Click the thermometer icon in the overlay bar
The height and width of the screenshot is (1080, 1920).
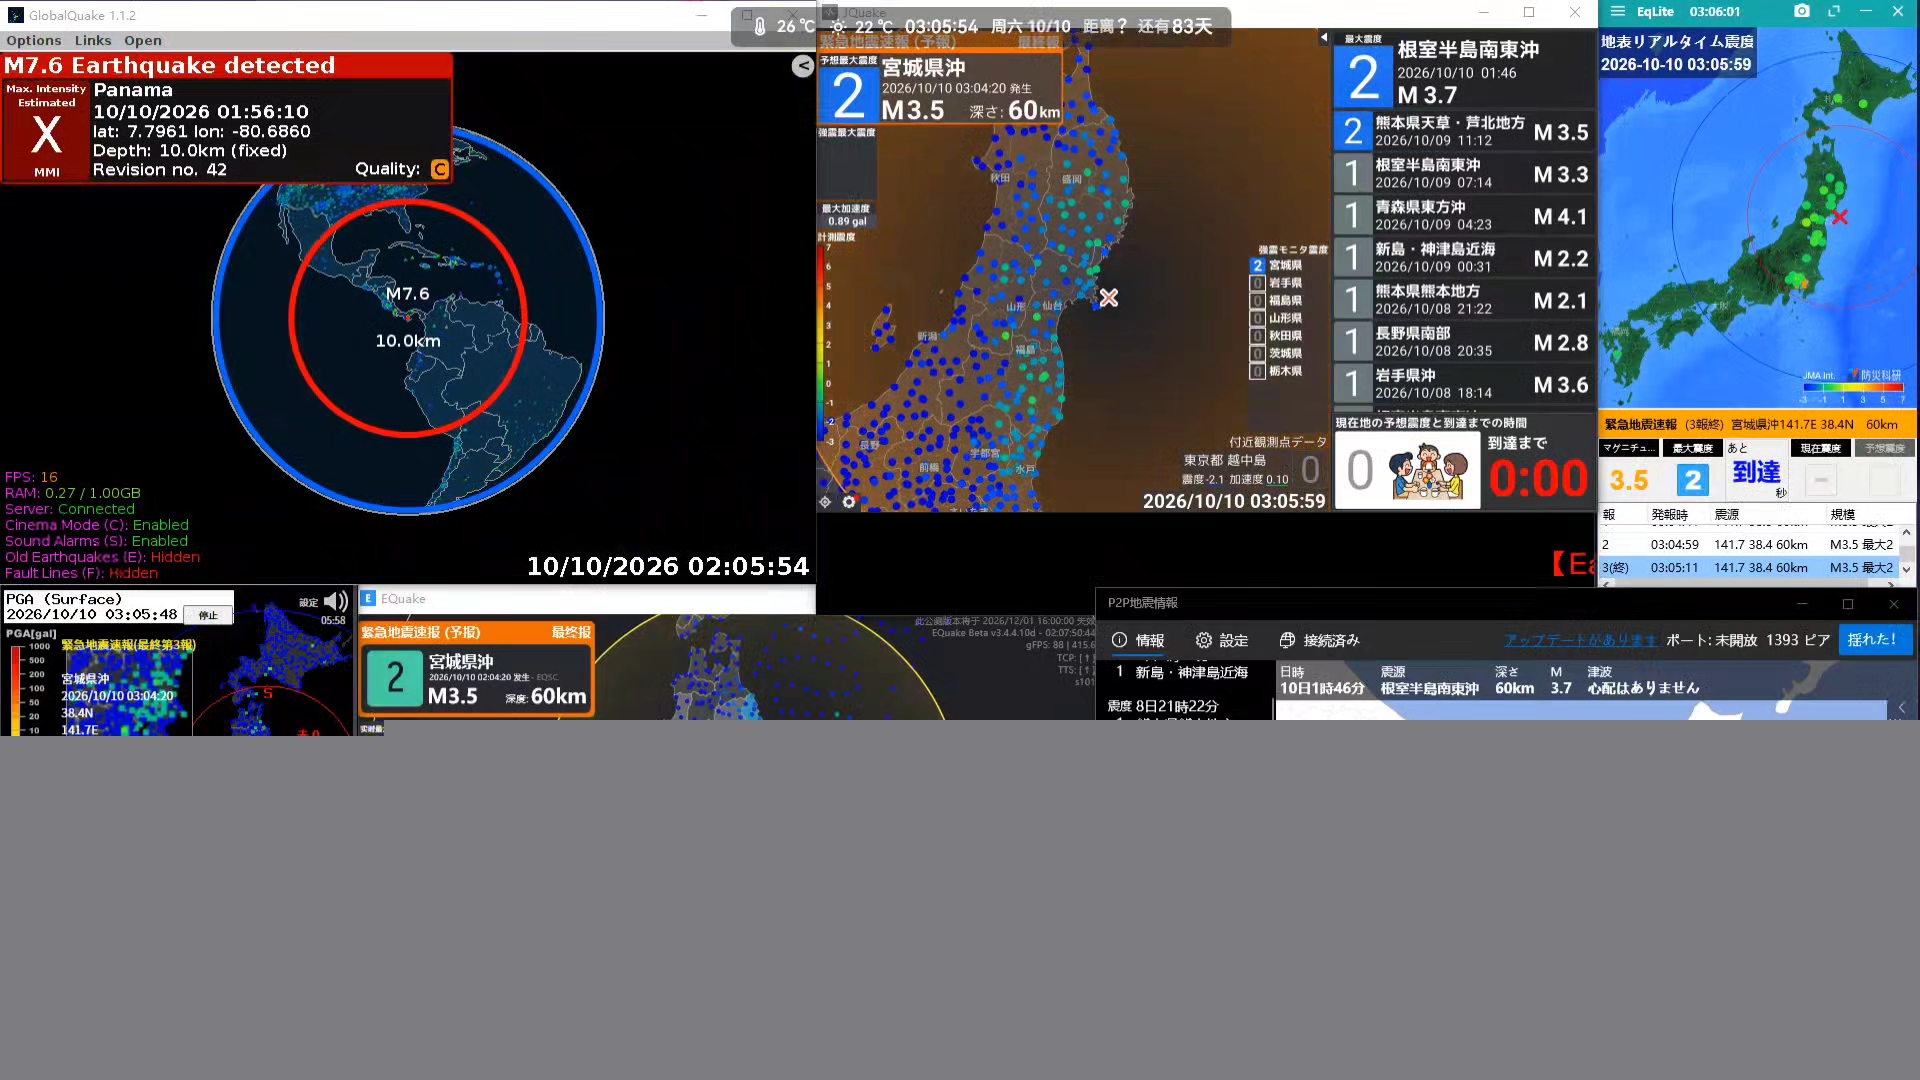pyautogui.click(x=760, y=26)
